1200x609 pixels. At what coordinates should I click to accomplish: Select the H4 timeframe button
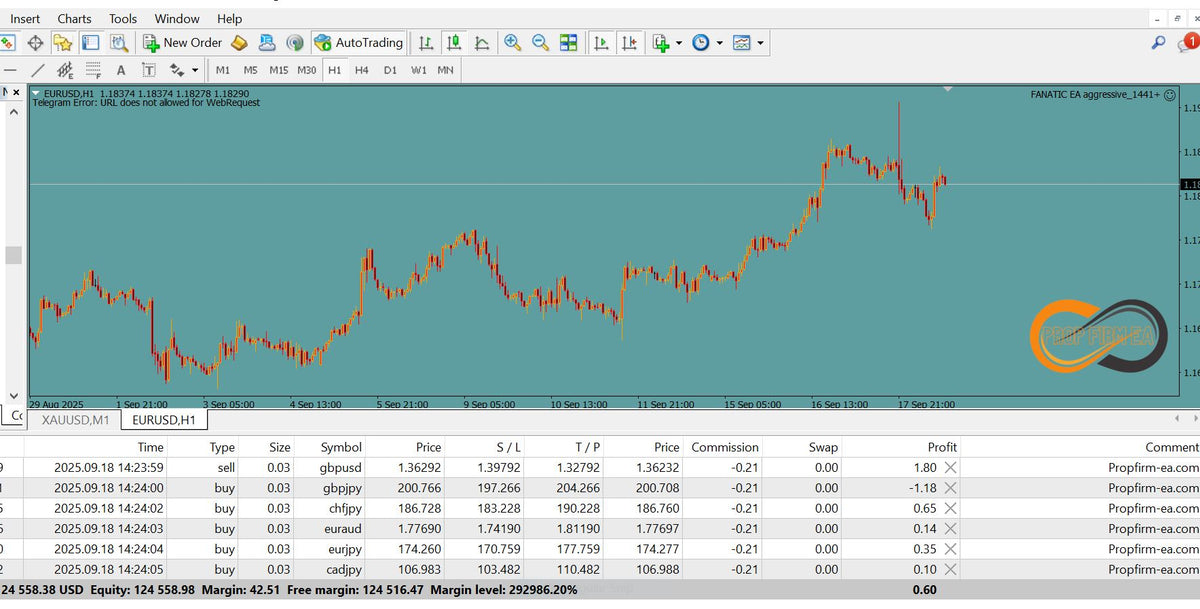[x=362, y=70]
